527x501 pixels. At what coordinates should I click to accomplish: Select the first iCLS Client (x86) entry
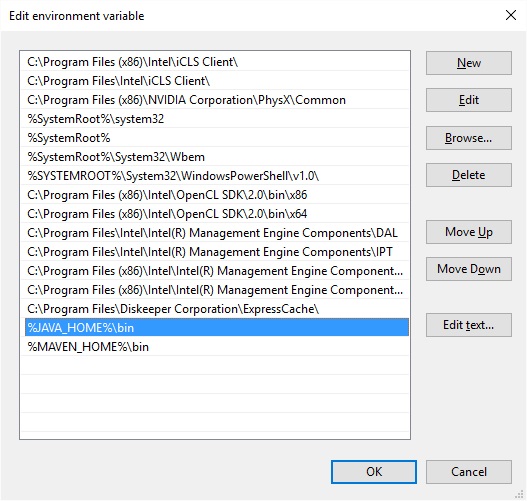pyautogui.click(x=217, y=62)
